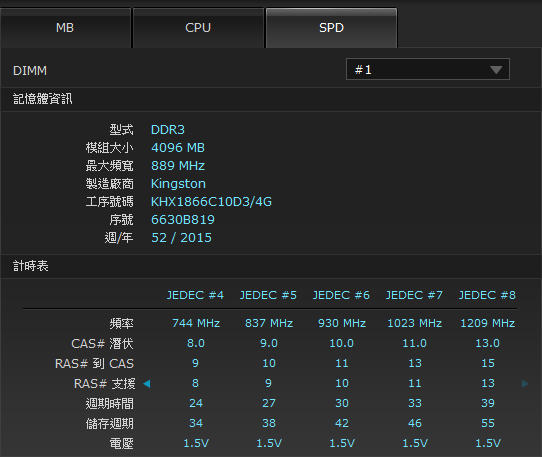This screenshot has width=542, height=457.
Task: Switch to the MB tab
Action: click(x=65, y=28)
